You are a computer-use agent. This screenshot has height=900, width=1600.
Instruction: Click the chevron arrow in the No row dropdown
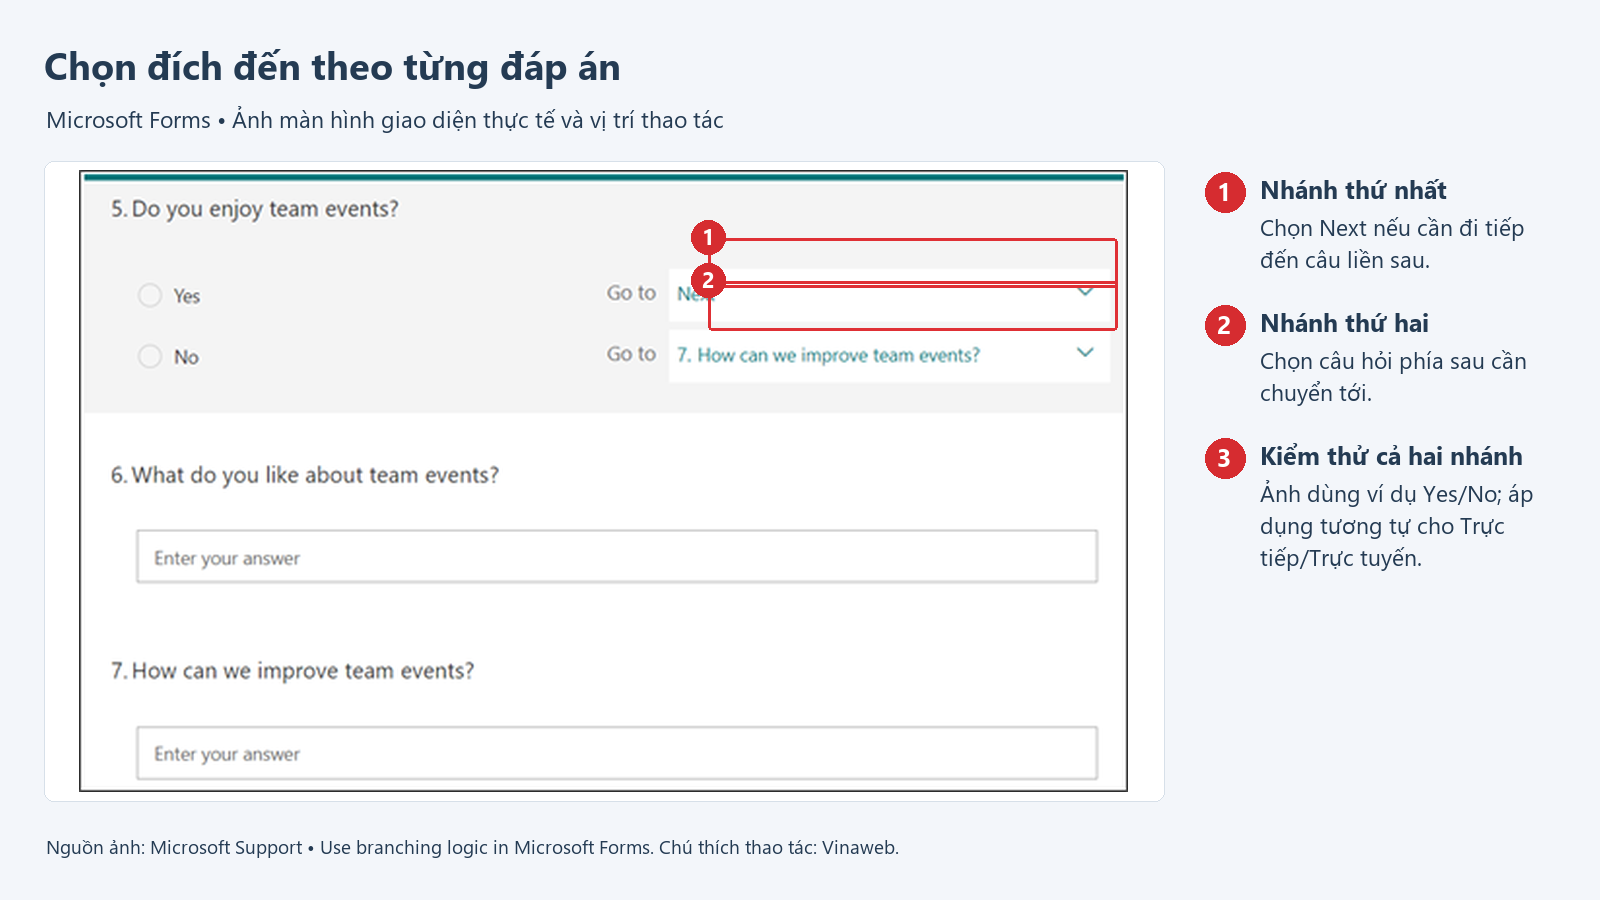click(1085, 352)
